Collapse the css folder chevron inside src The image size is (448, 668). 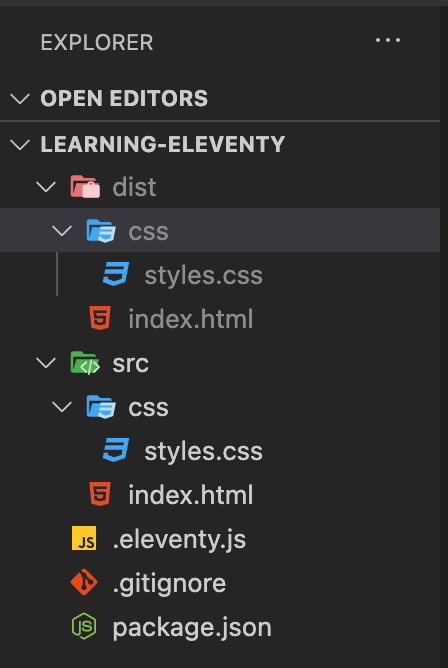pos(62,407)
